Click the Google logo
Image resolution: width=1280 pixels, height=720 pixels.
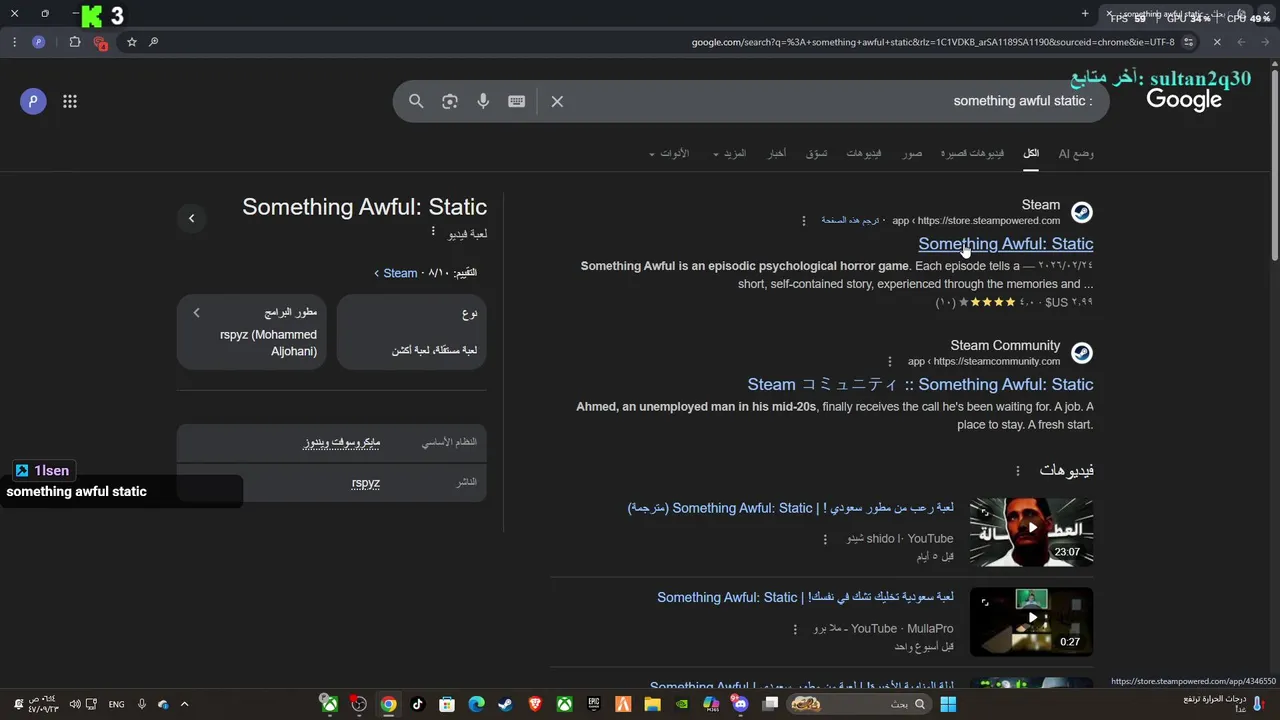[1184, 100]
